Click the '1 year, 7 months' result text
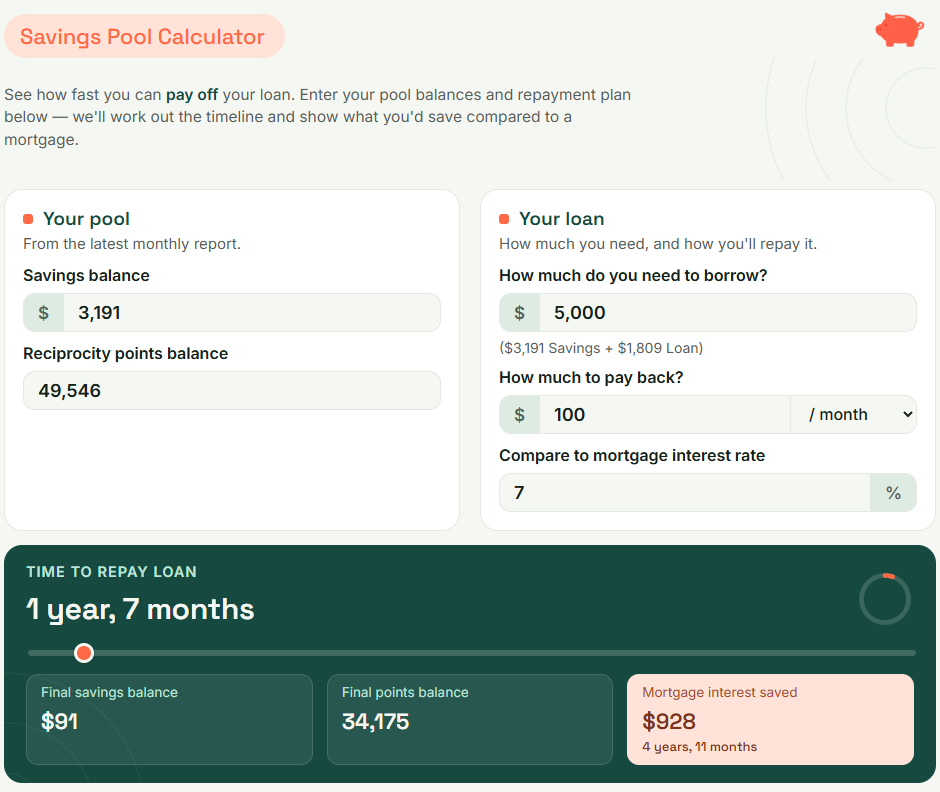The width and height of the screenshot is (940, 792). click(x=140, y=610)
